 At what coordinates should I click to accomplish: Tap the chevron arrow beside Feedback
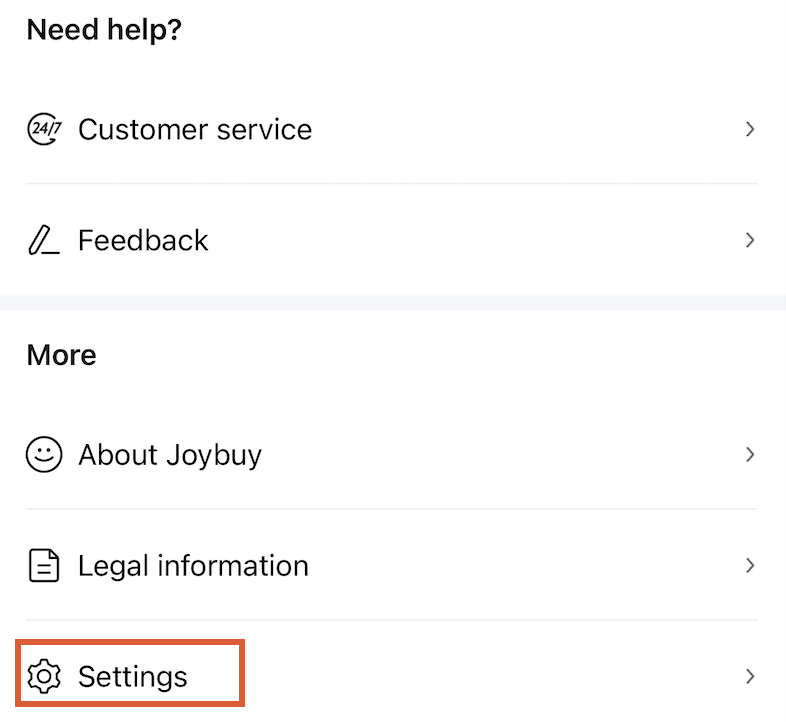749,241
